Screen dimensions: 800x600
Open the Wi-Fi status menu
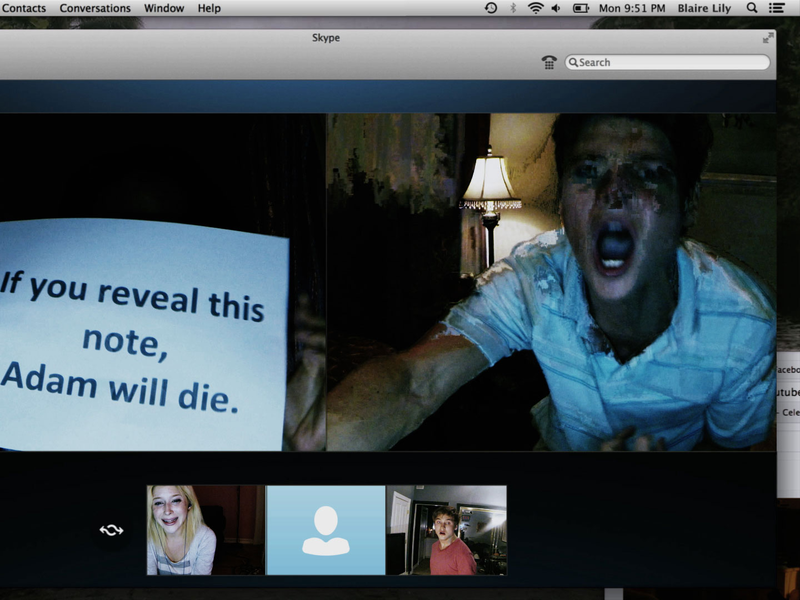(x=535, y=8)
